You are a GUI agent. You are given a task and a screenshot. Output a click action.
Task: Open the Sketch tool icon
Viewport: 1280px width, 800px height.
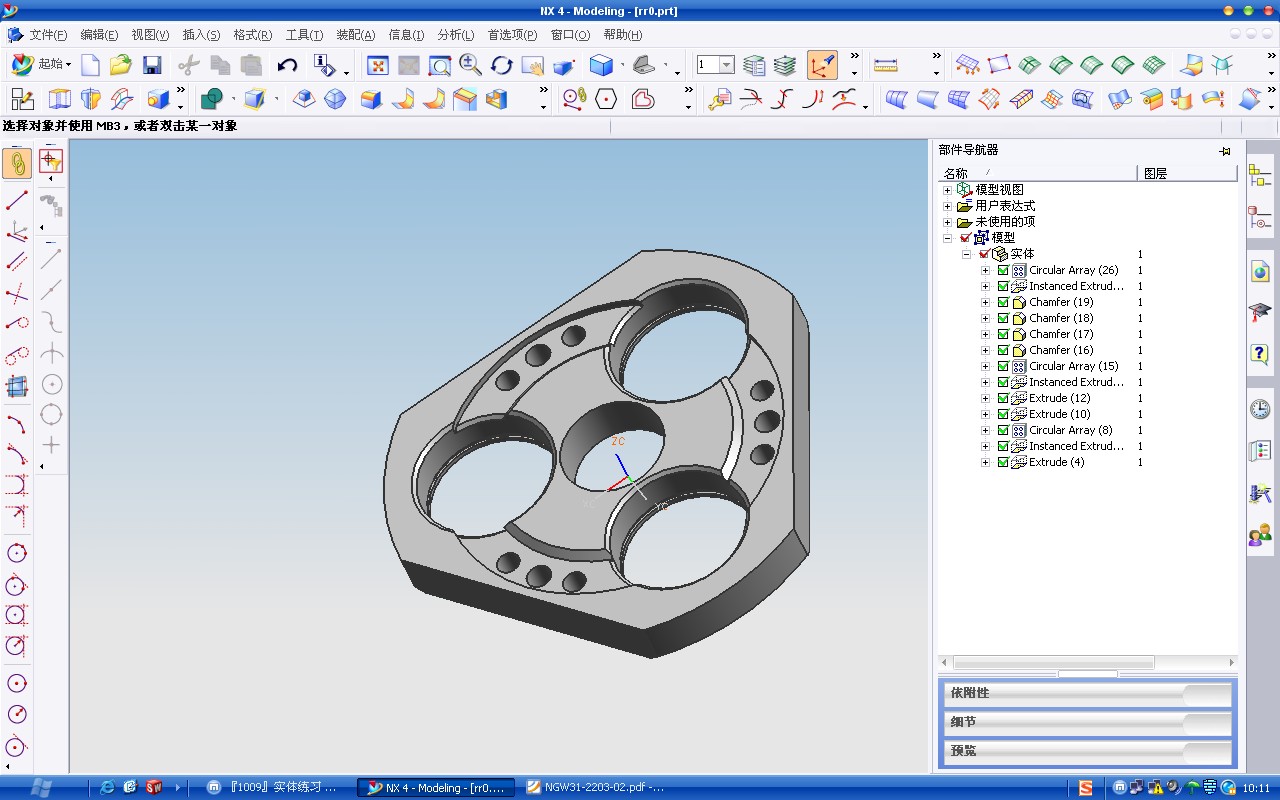click(22, 99)
